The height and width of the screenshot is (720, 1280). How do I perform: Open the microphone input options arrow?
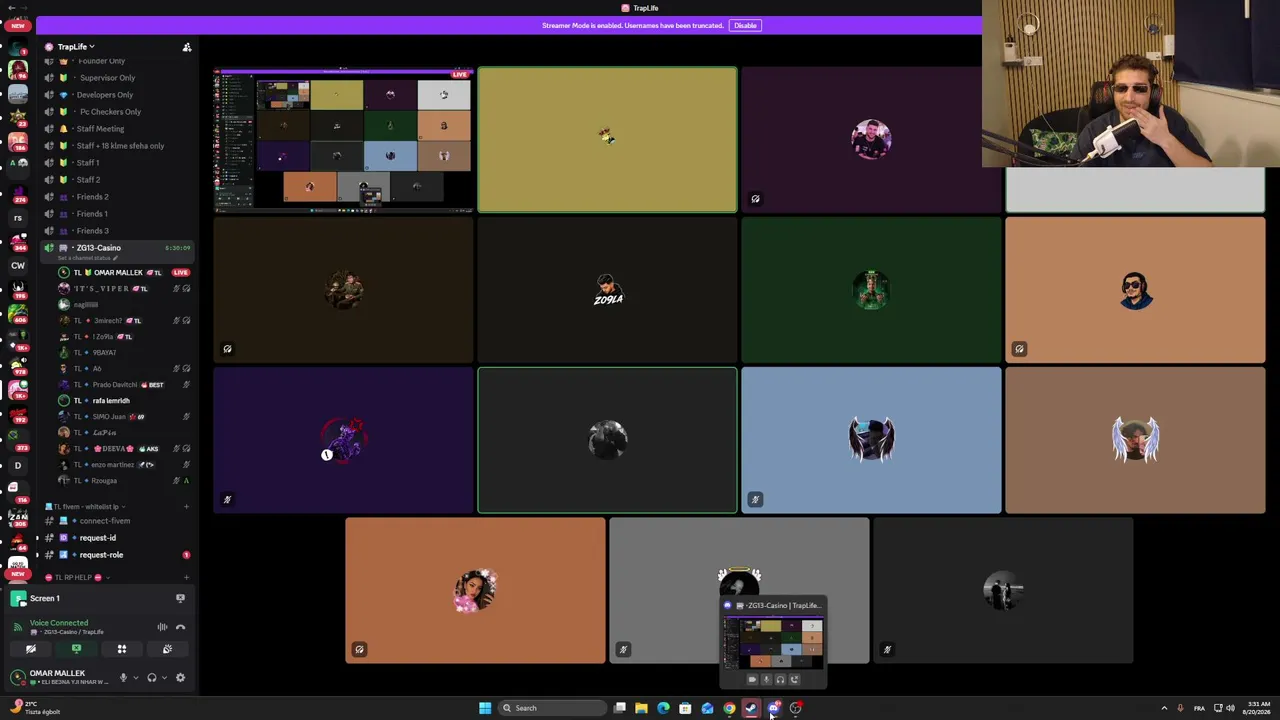[135, 678]
